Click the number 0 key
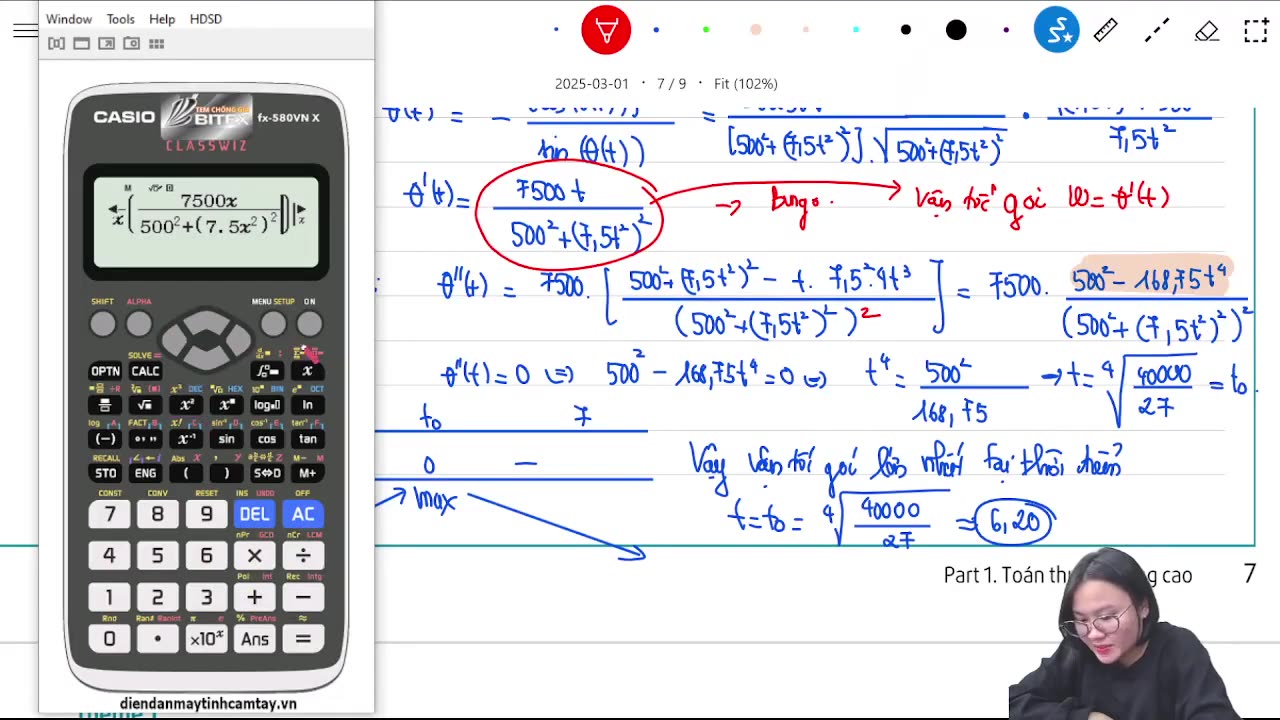This screenshot has height=720, width=1280. (x=109, y=639)
